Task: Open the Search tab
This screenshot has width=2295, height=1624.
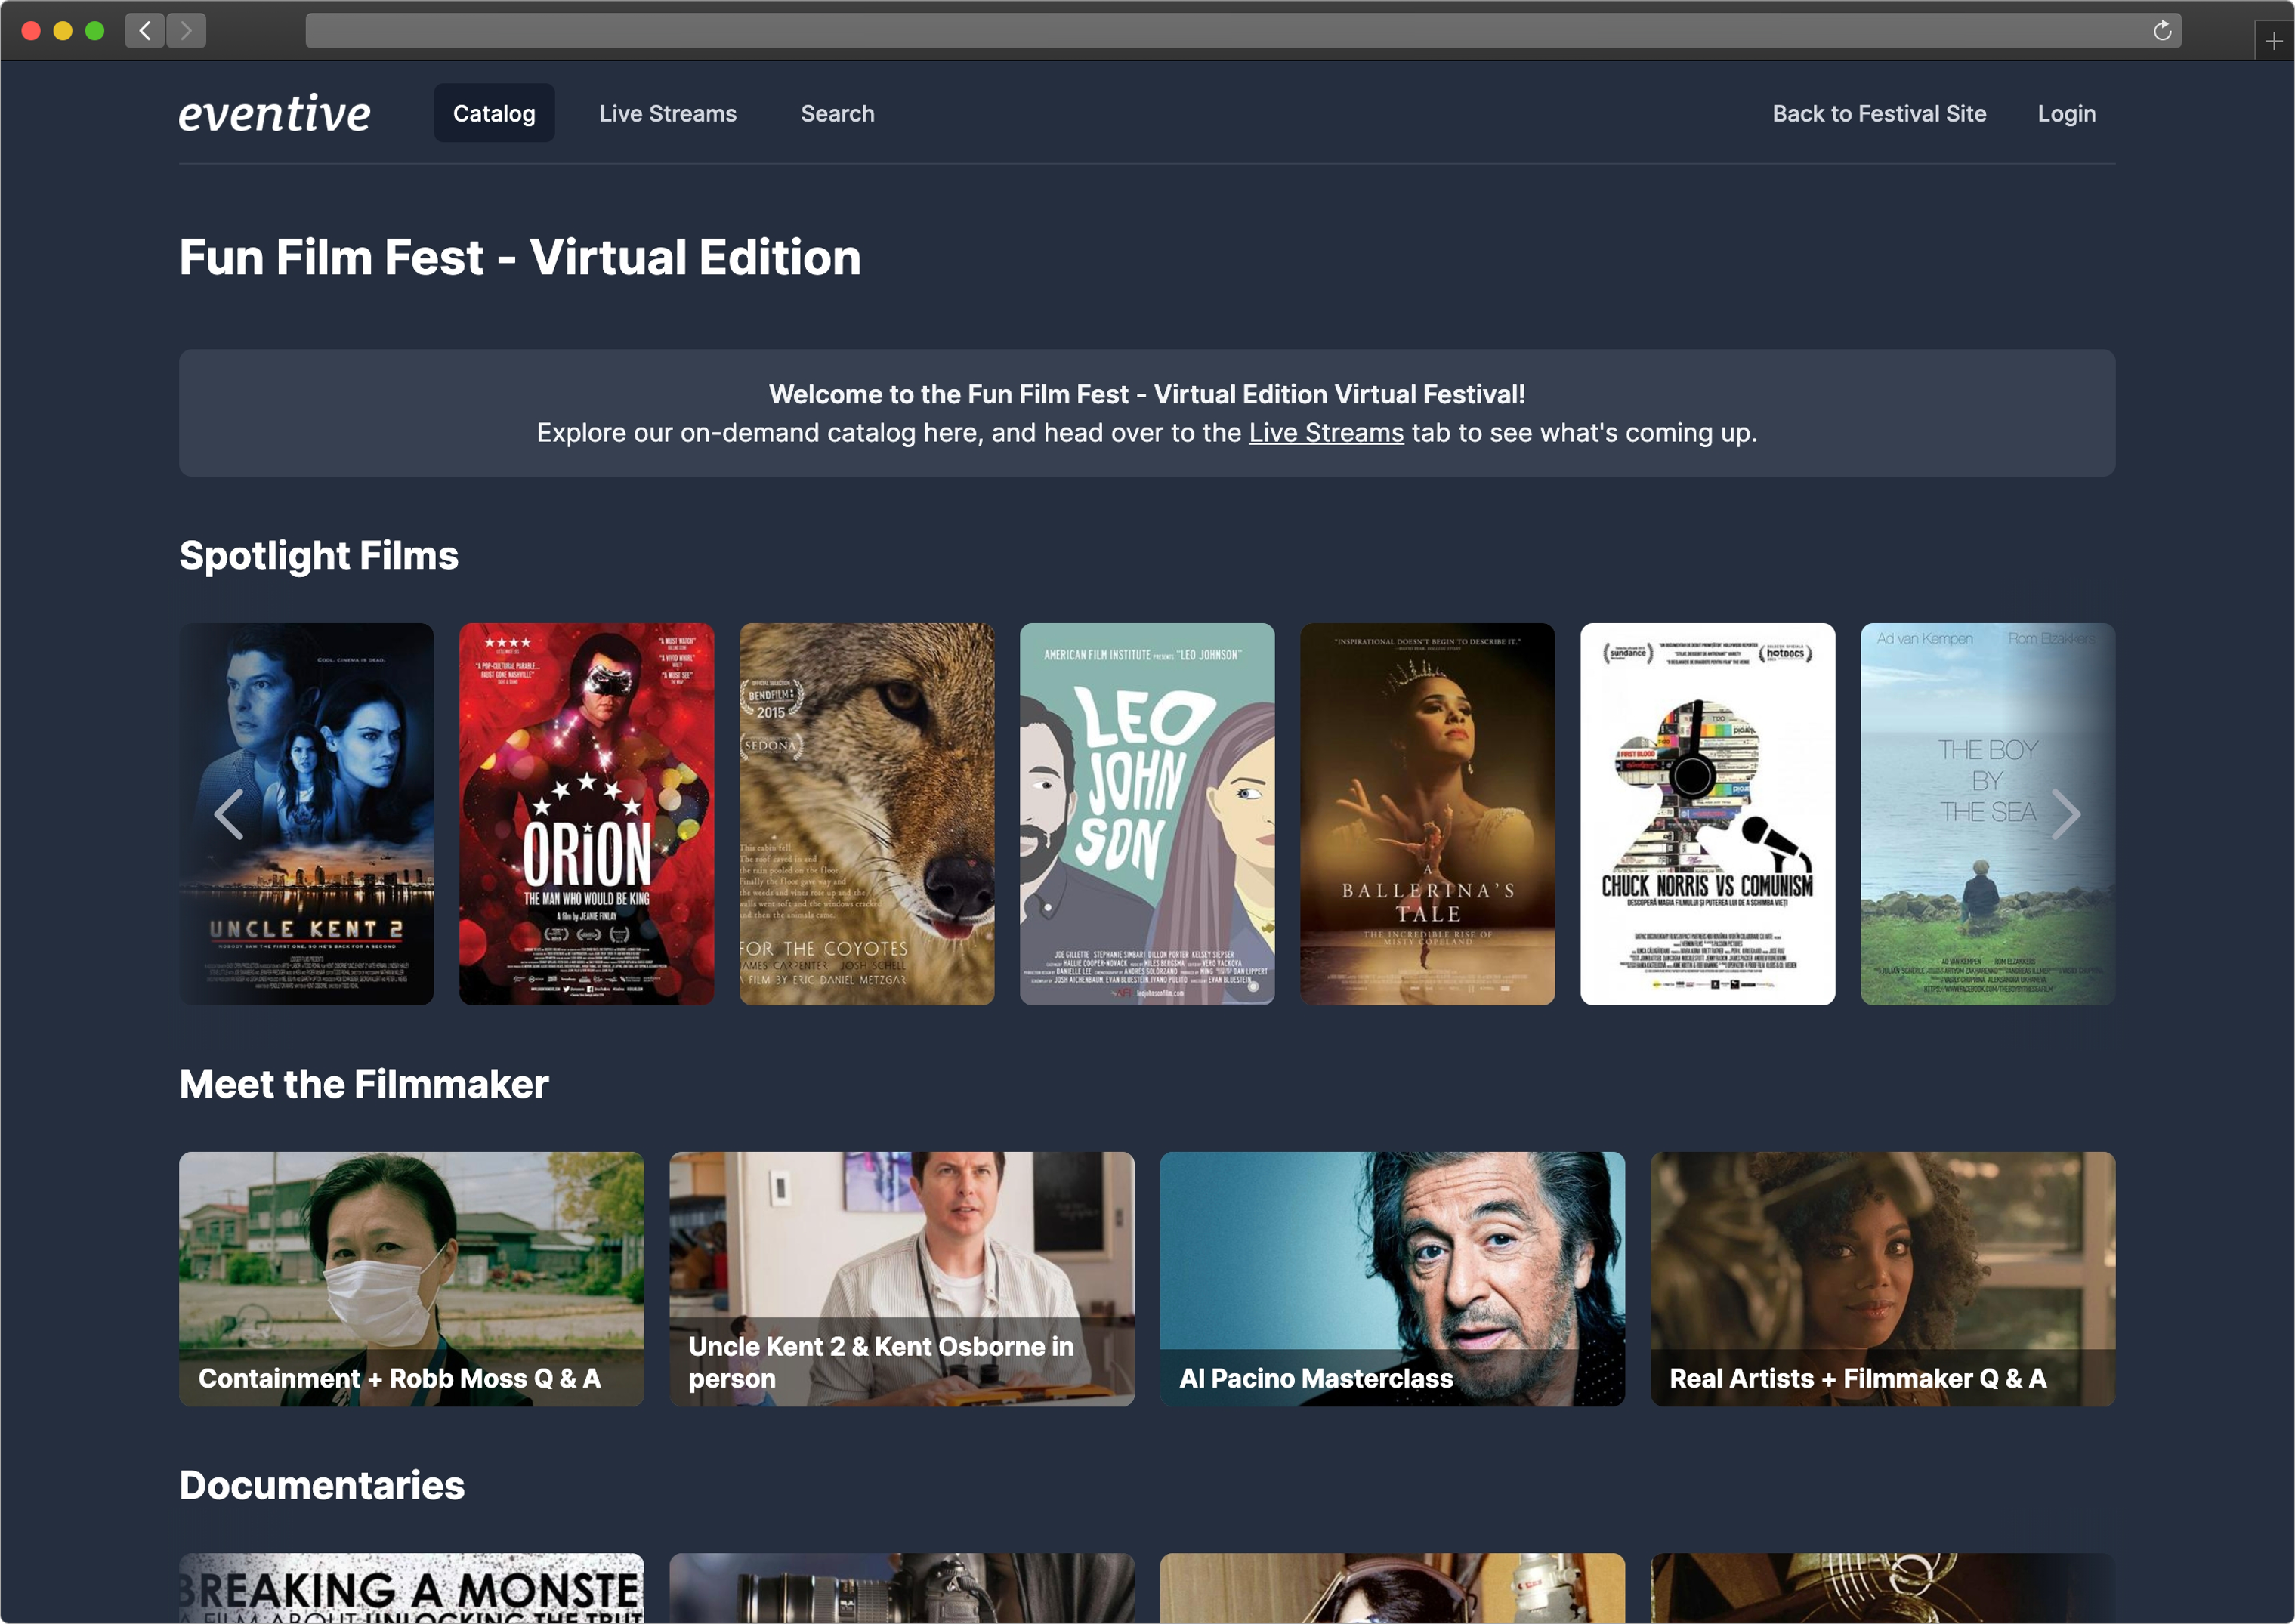Action: pos(837,113)
